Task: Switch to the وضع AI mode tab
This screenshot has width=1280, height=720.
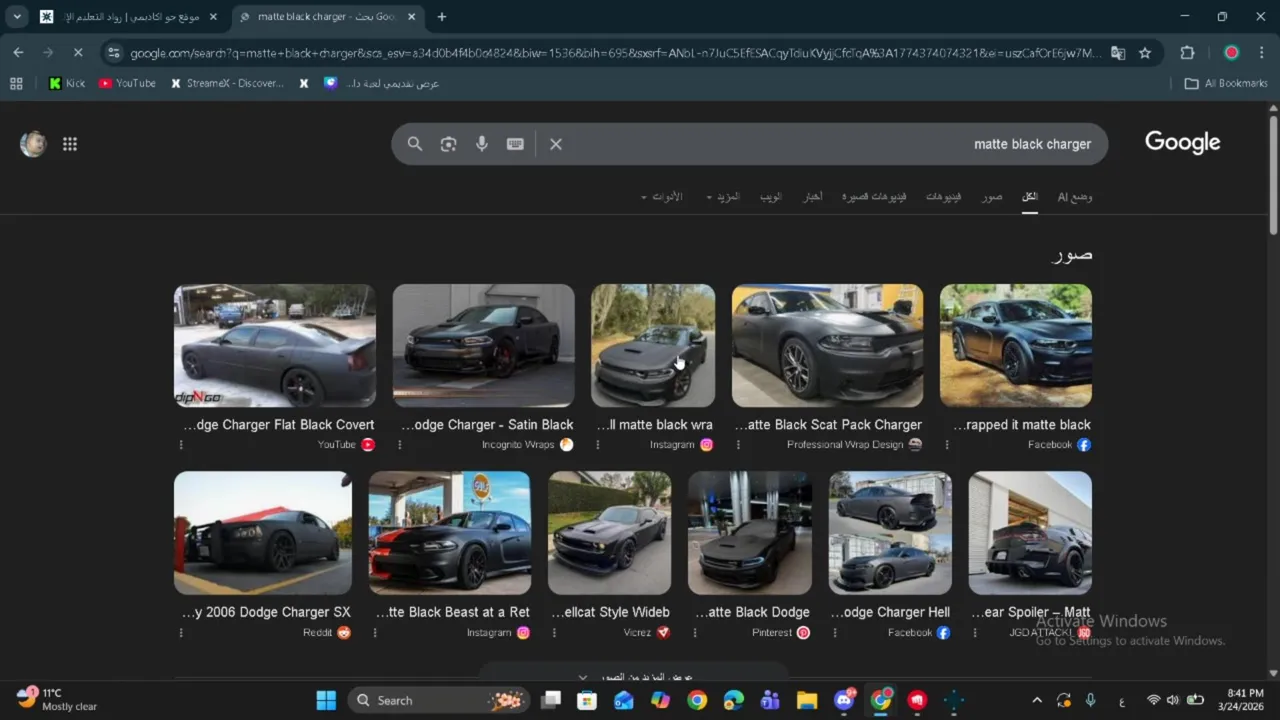Action: click(1075, 197)
